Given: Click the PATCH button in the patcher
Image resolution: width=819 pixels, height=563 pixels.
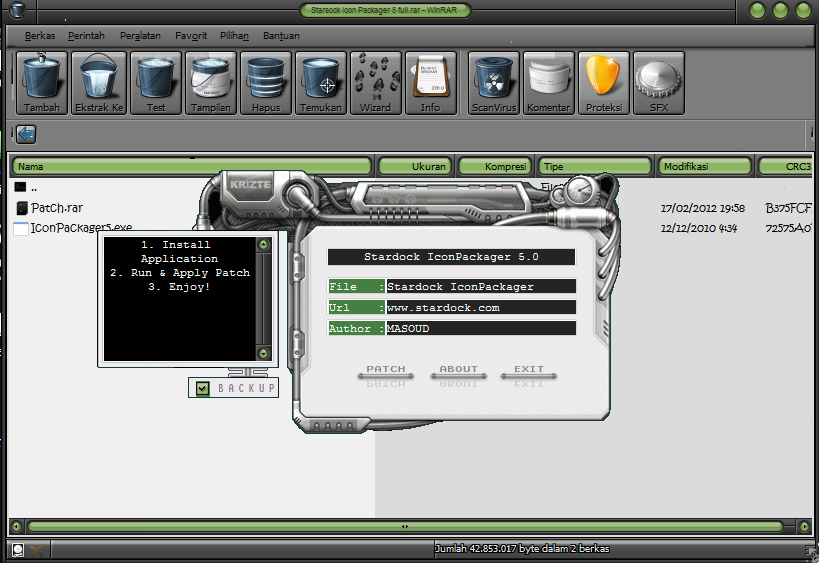Looking at the screenshot, I should tap(386, 371).
